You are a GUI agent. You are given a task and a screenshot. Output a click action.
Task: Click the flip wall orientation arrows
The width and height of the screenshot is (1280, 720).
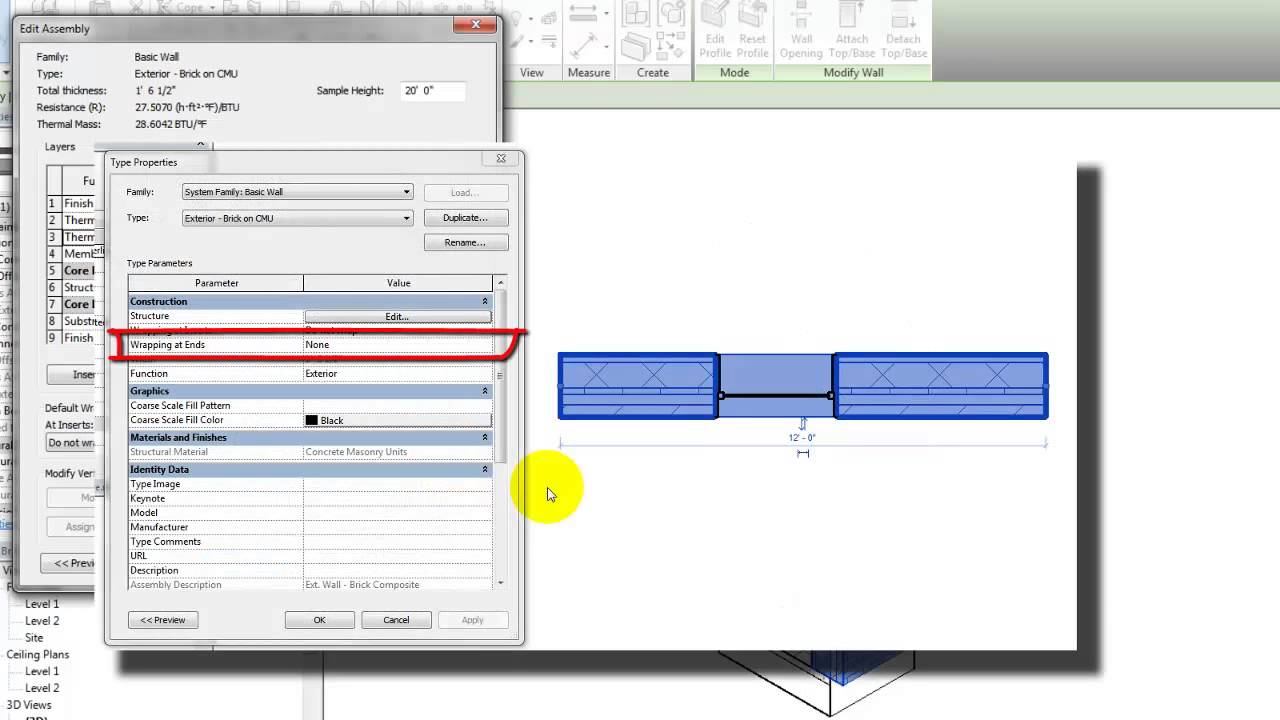point(802,424)
